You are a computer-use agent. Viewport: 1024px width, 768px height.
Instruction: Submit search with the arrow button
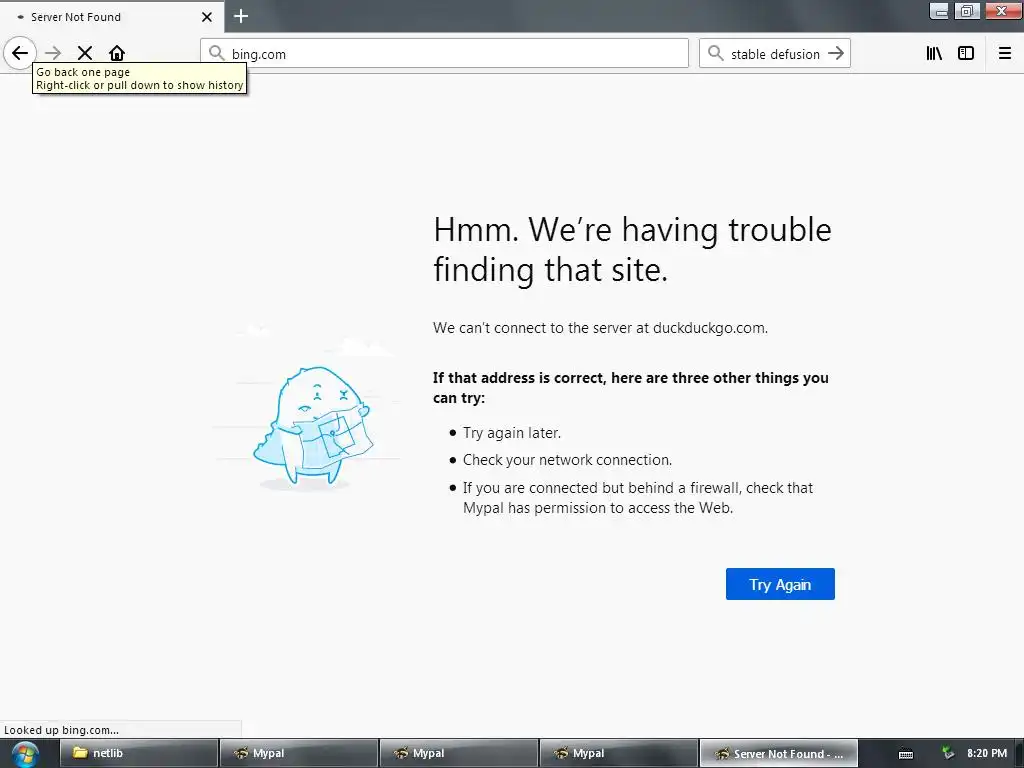click(x=836, y=54)
